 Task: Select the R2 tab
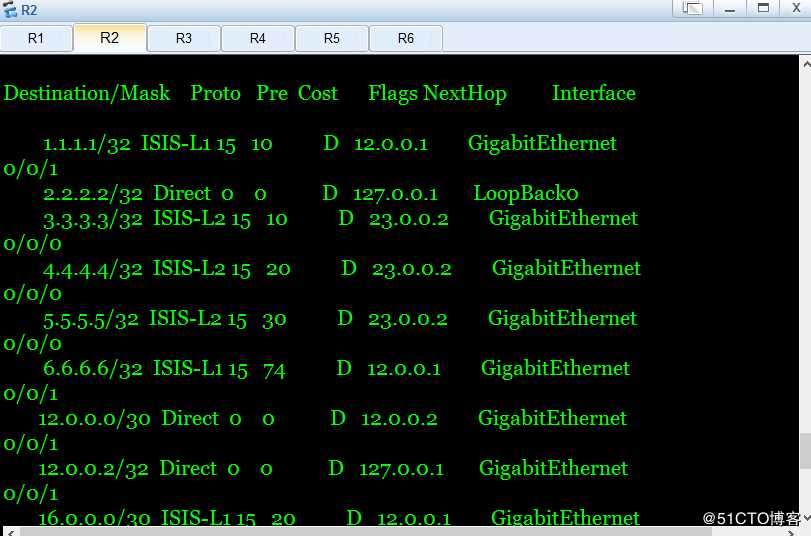(110, 38)
